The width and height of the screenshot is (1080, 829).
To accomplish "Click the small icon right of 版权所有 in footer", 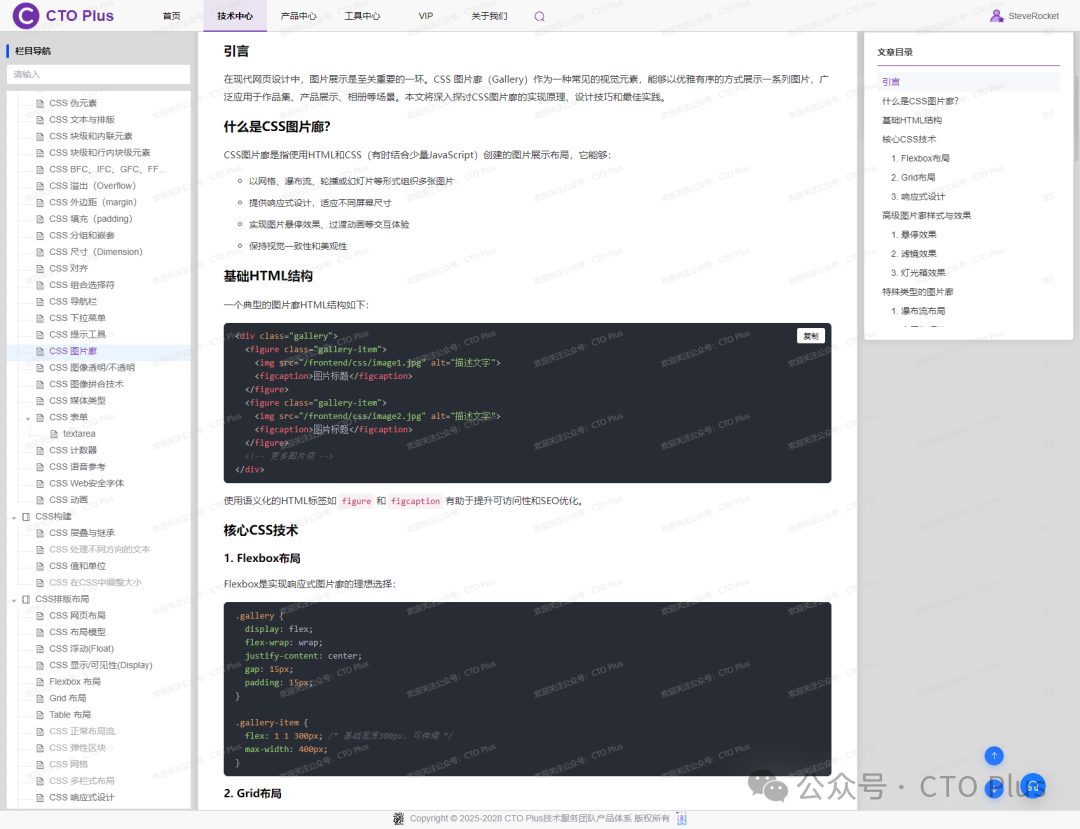I will coord(681,818).
